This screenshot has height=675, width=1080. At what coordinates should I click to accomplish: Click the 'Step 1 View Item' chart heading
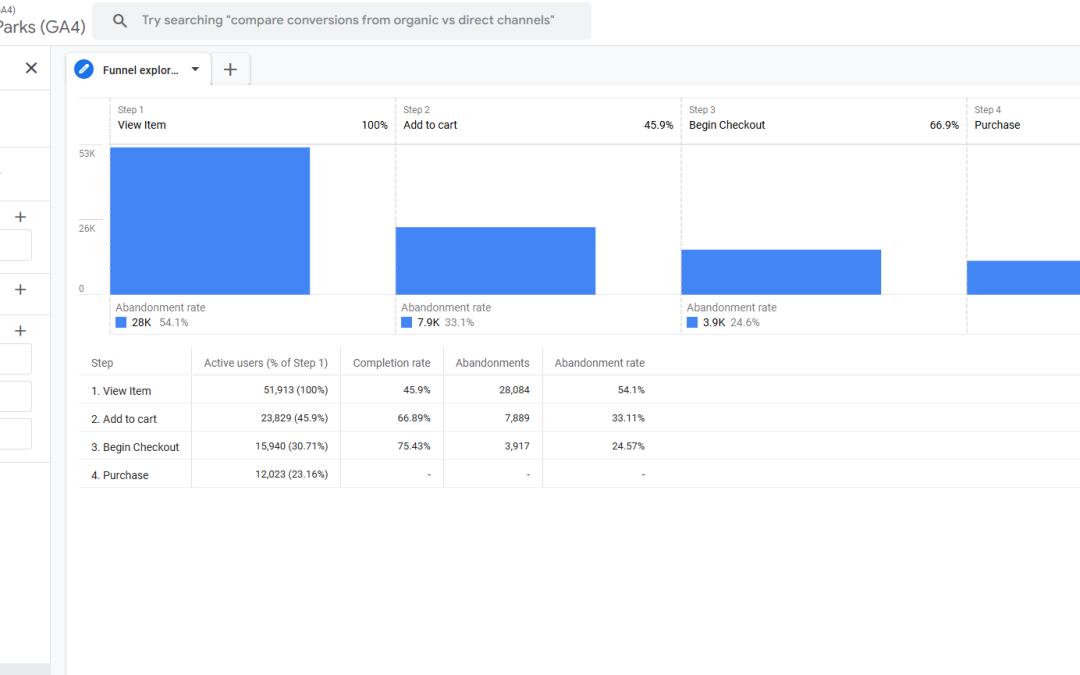pyautogui.click(x=142, y=118)
